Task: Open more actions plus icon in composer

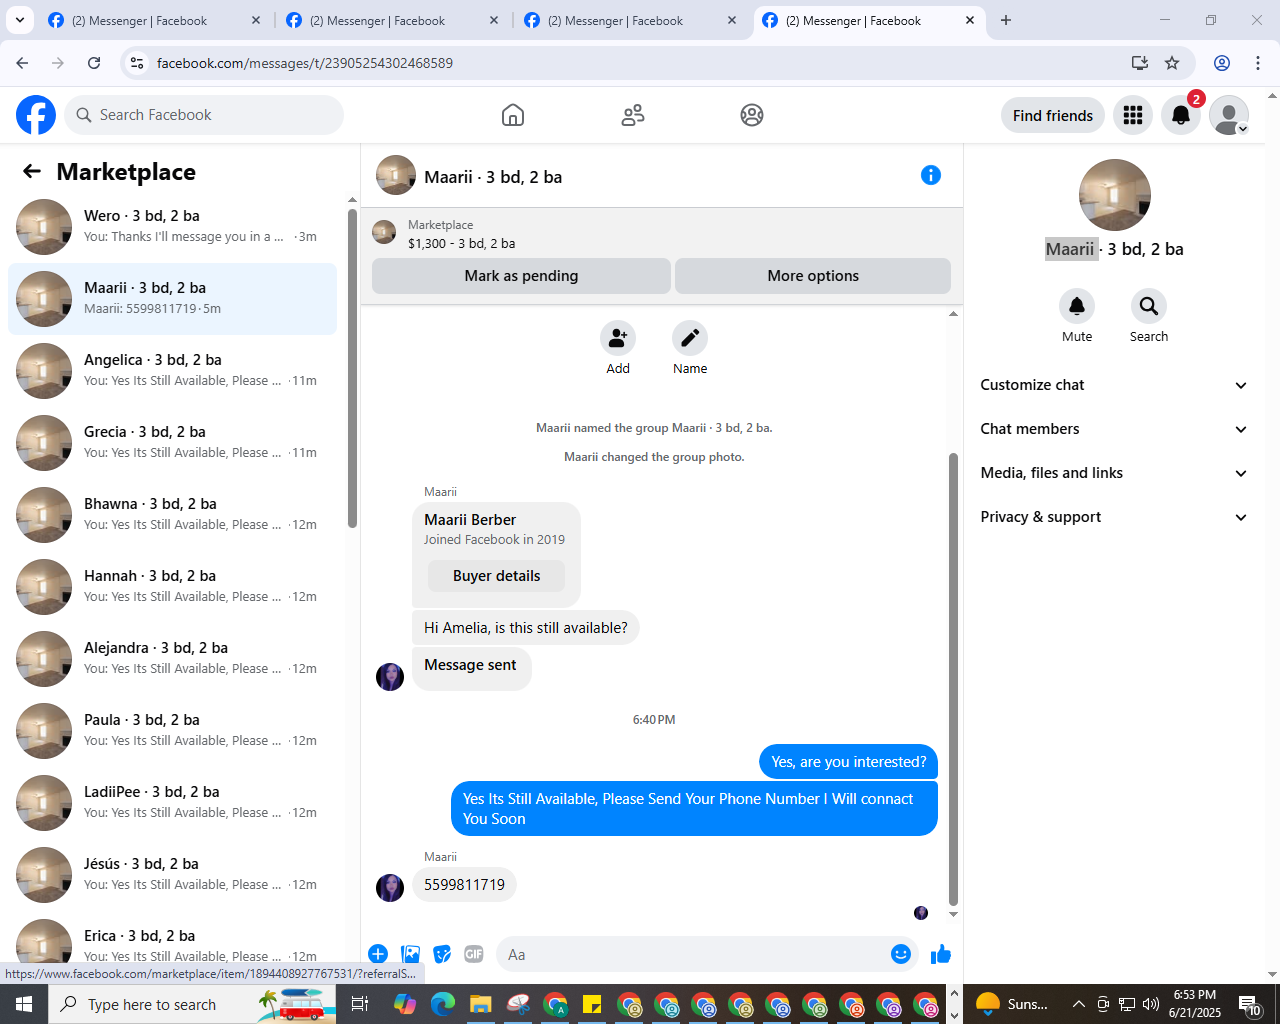Action: pyautogui.click(x=378, y=954)
